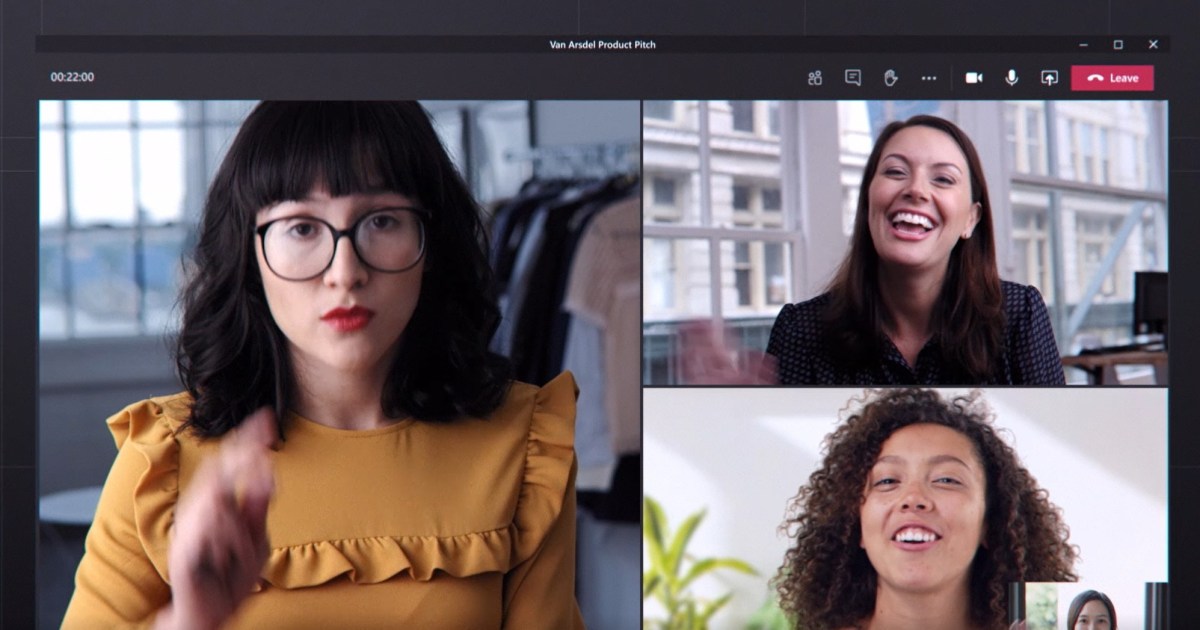Open the More actions ellipsis menu
The width and height of the screenshot is (1200, 630).
tap(929, 78)
